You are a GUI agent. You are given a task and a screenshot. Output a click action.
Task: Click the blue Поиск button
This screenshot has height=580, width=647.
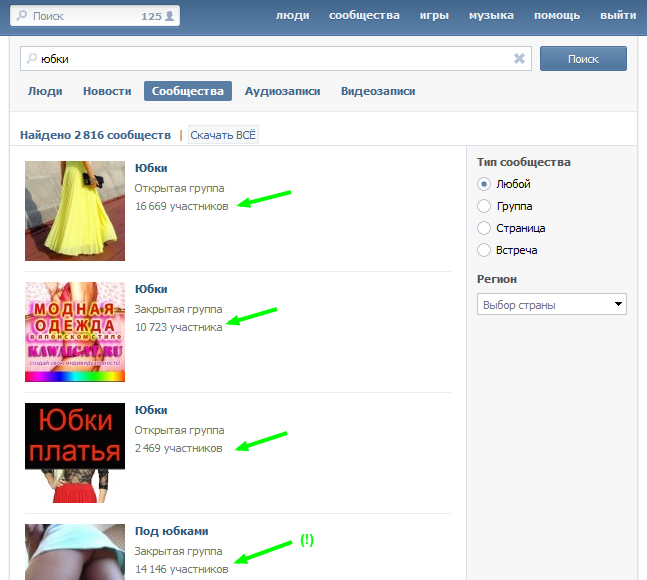[583, 59]
